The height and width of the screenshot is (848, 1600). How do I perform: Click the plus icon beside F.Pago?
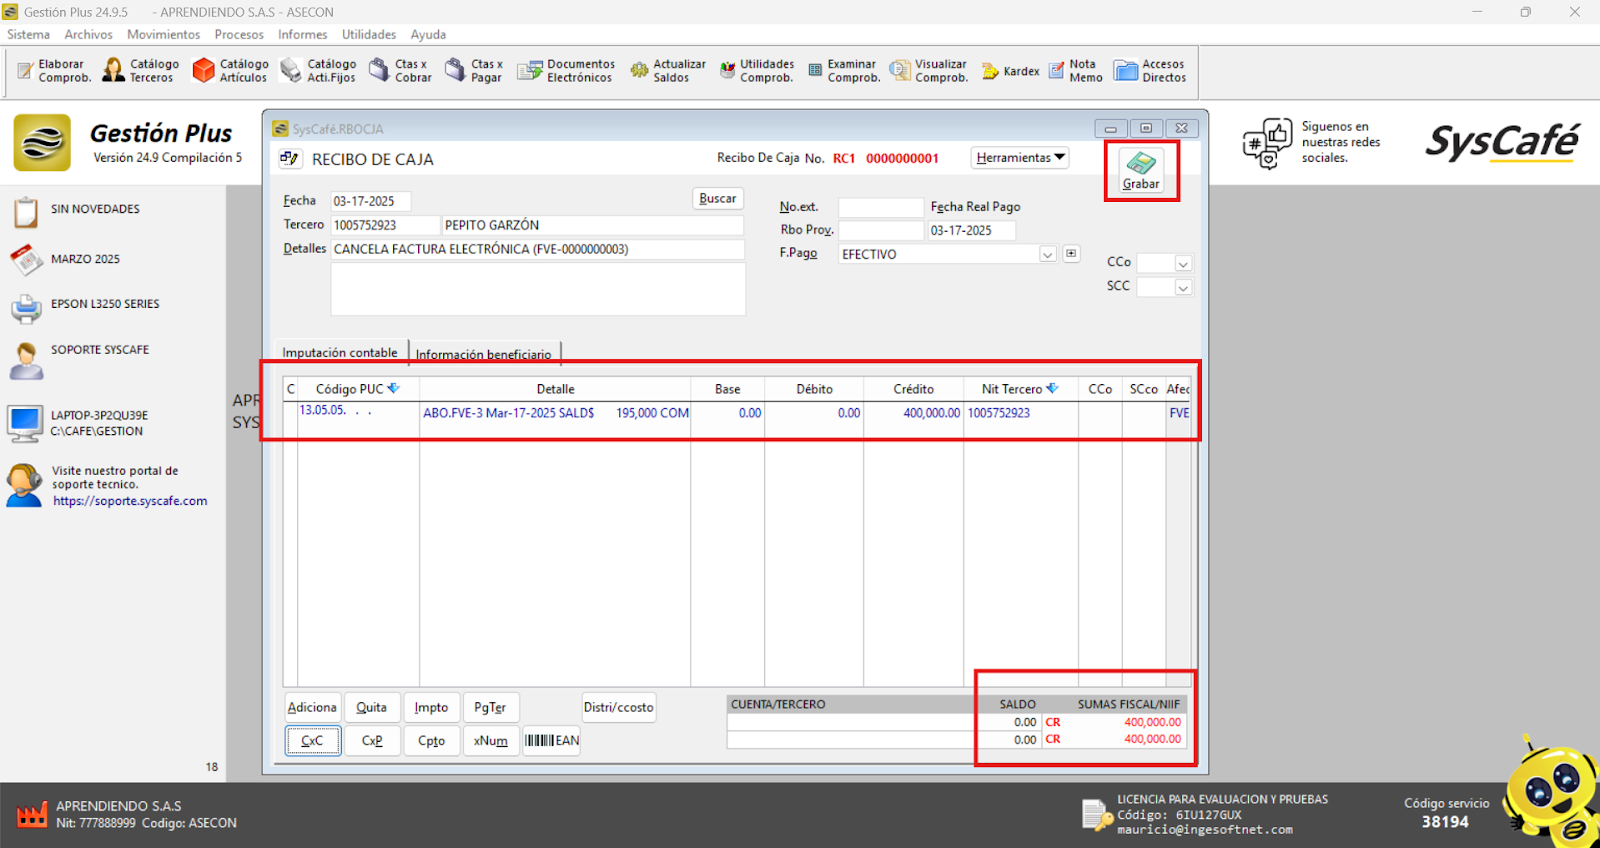[1071, 254]
